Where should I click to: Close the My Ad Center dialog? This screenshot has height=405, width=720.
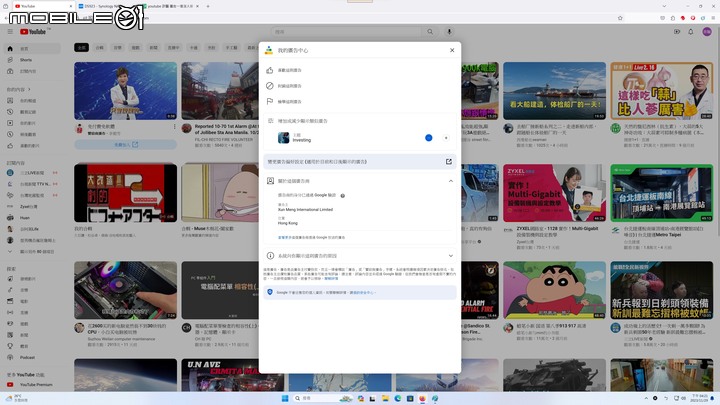coord(452,50)
